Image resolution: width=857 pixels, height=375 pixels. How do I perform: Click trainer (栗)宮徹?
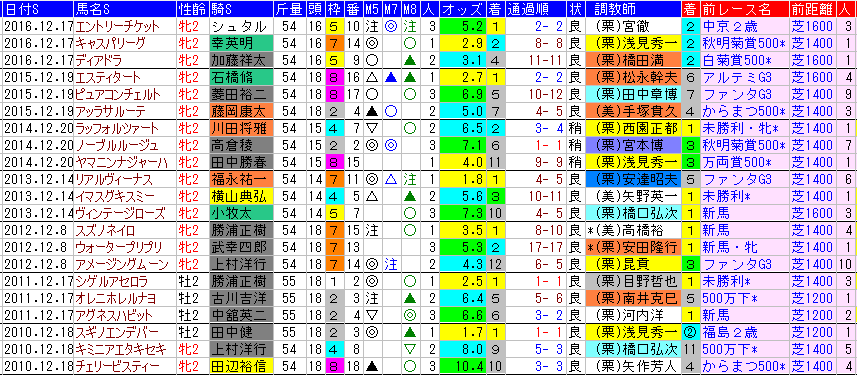(x=632, y=26)
